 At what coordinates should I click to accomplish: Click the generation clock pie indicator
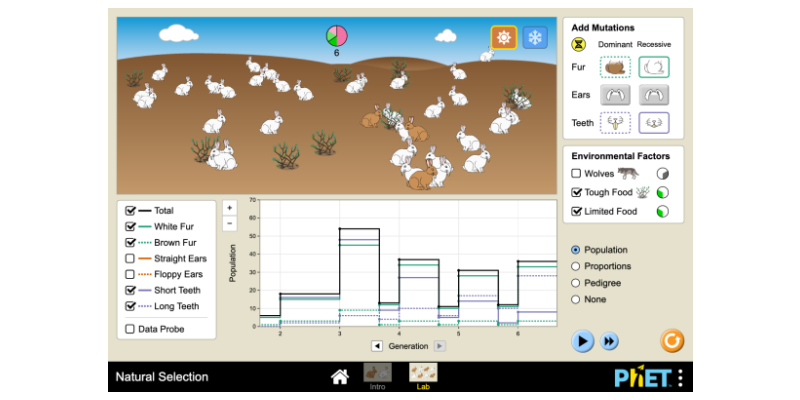coord(336,36)
